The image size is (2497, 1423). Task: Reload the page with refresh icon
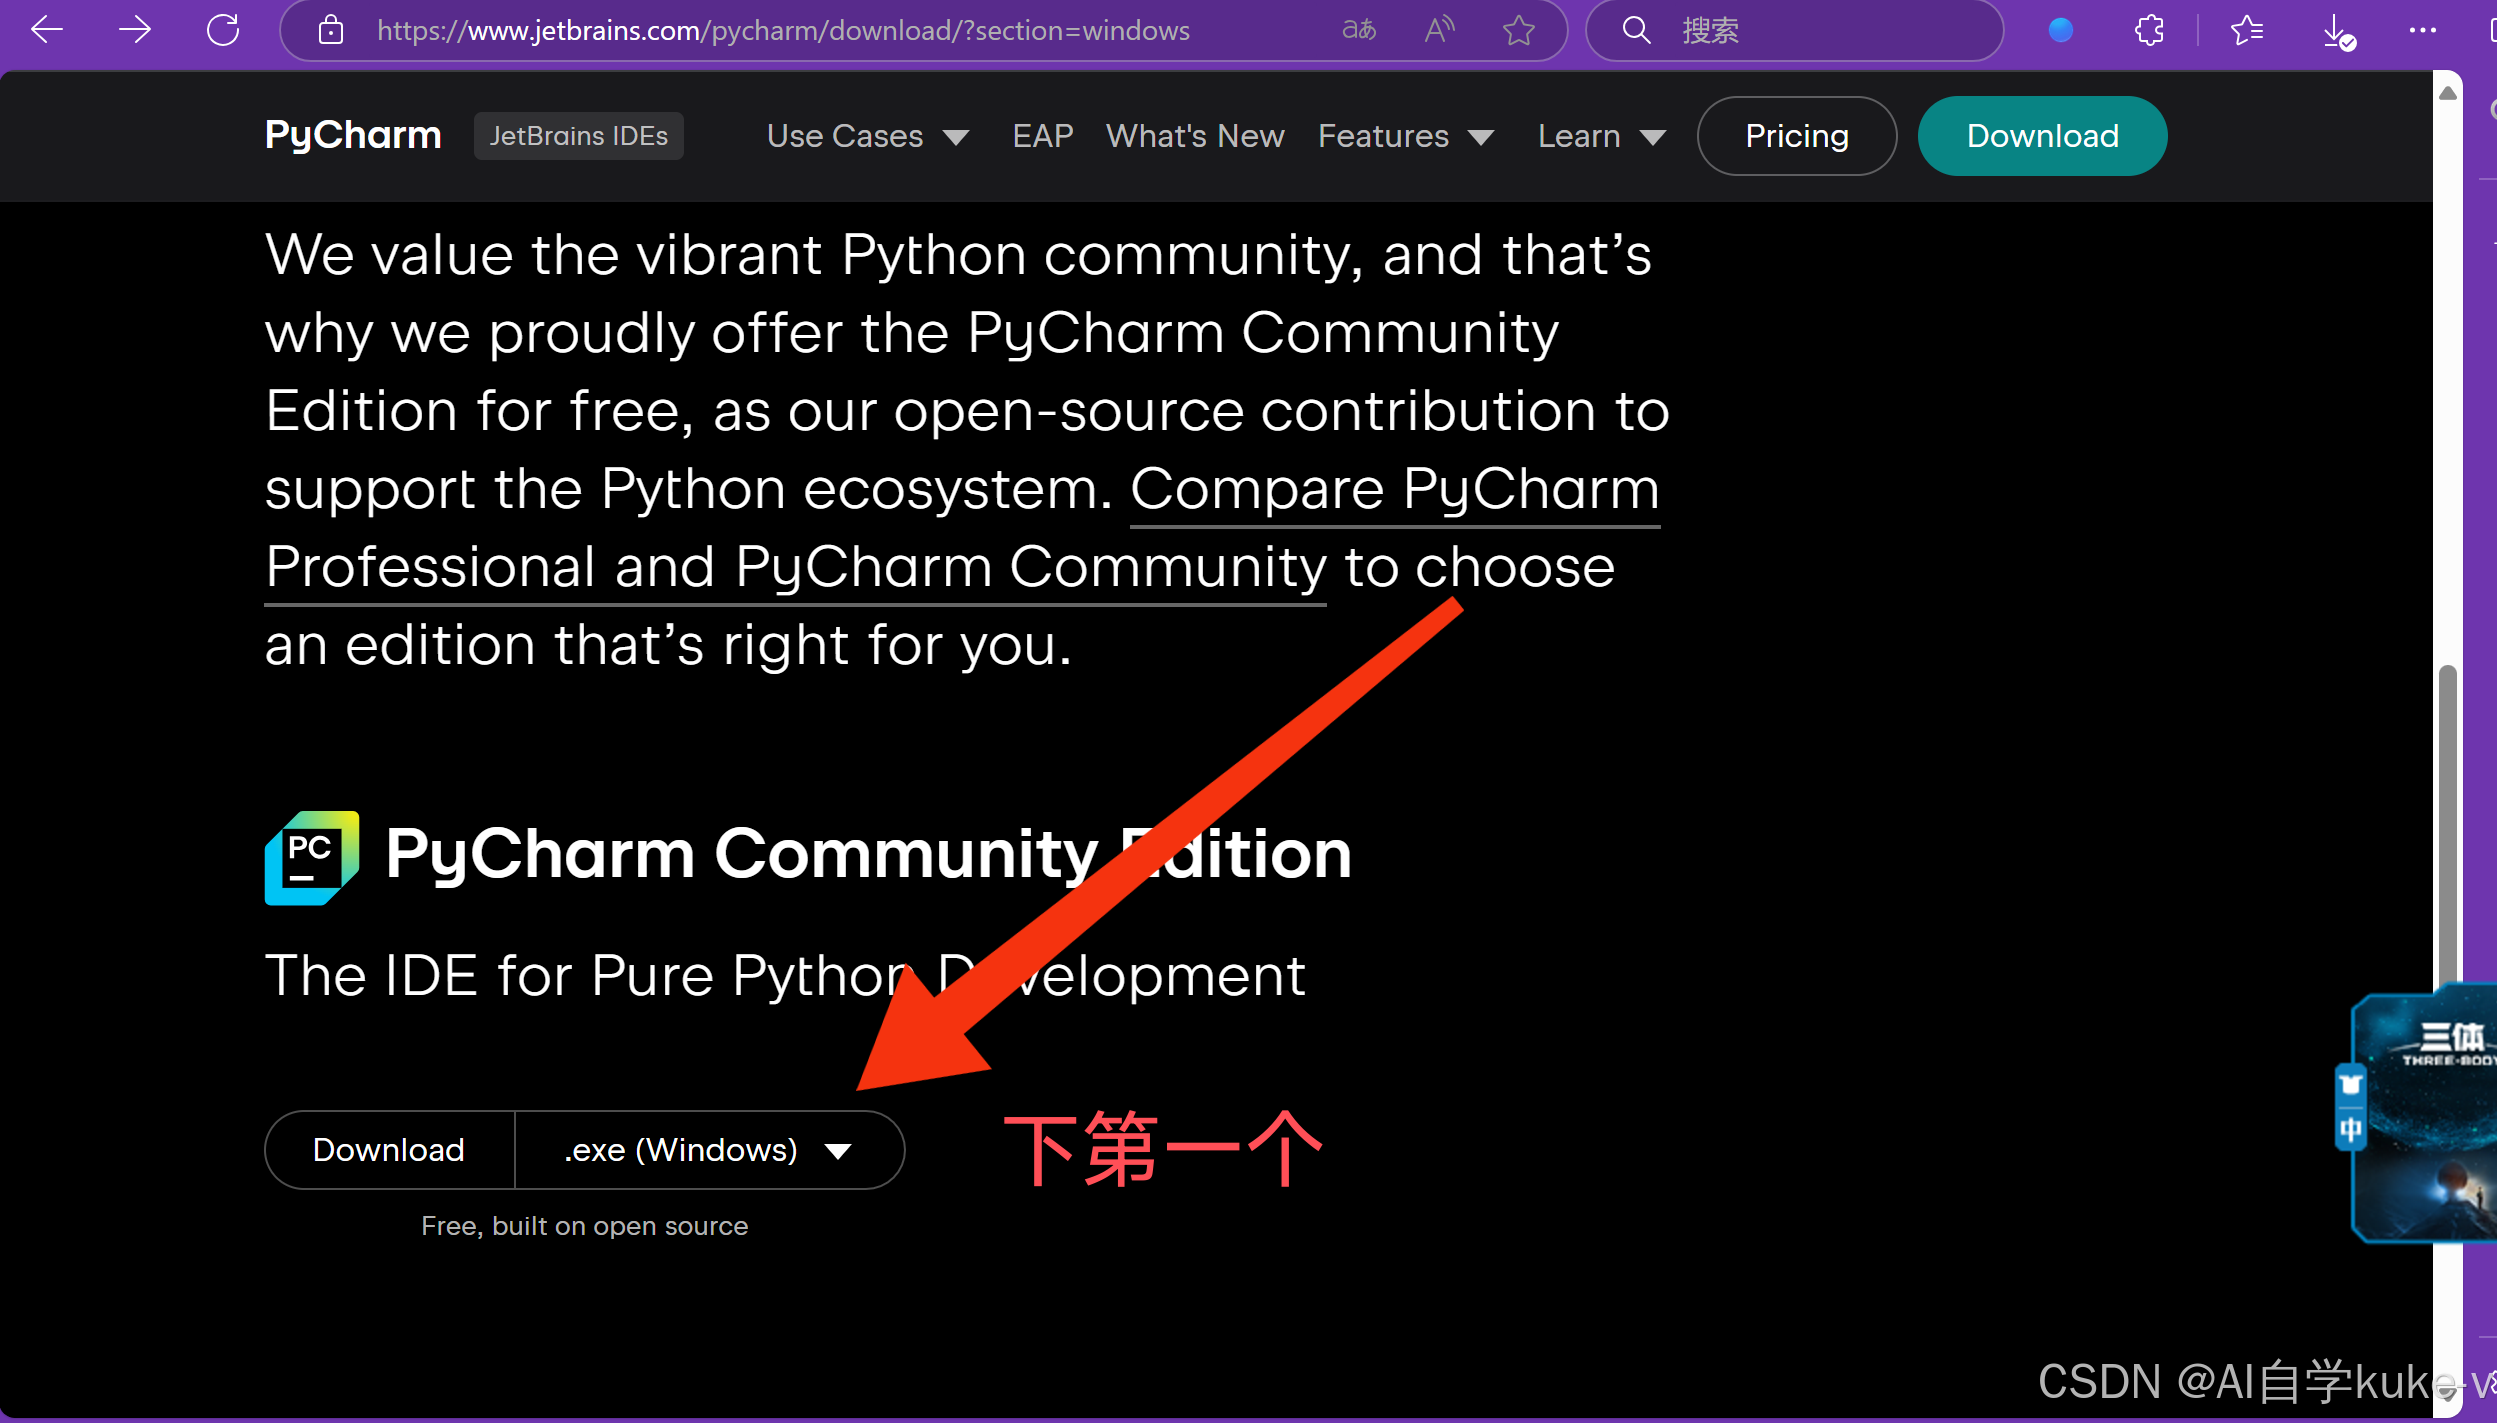coord(222,30)
